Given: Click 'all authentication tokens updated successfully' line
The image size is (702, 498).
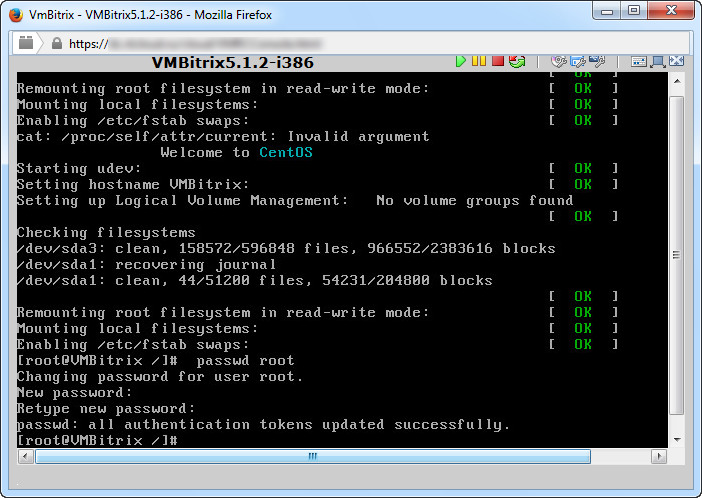Looking at the screenshot, I should pos(263,425).
